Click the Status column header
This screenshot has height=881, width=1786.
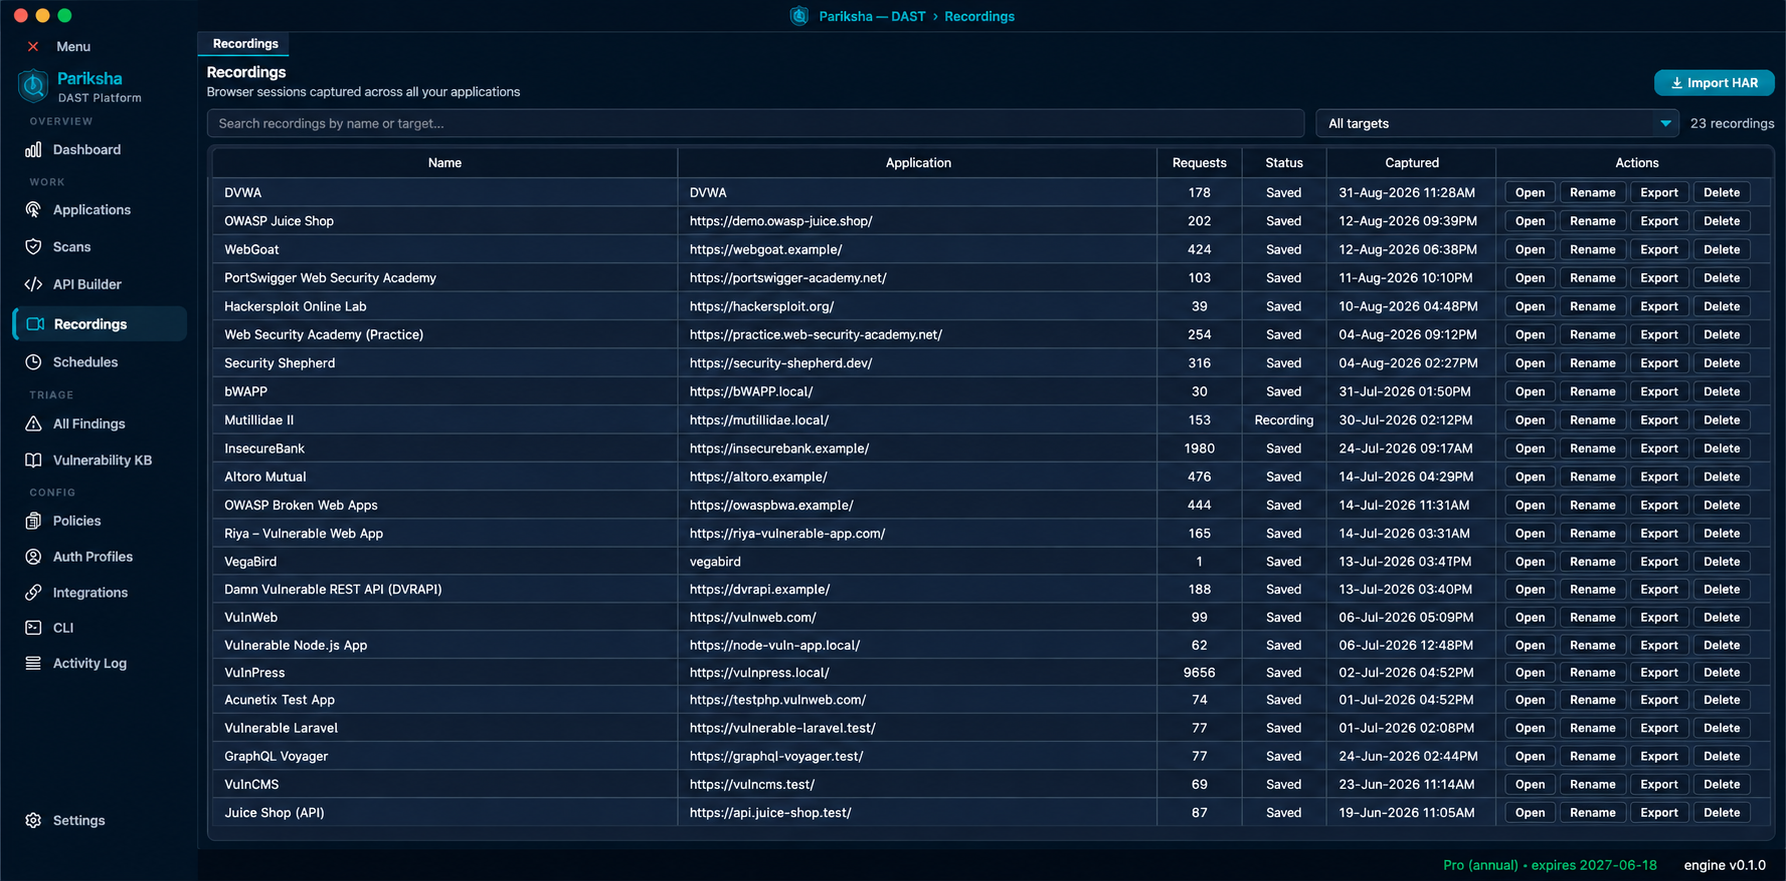tap(1284, 163)
